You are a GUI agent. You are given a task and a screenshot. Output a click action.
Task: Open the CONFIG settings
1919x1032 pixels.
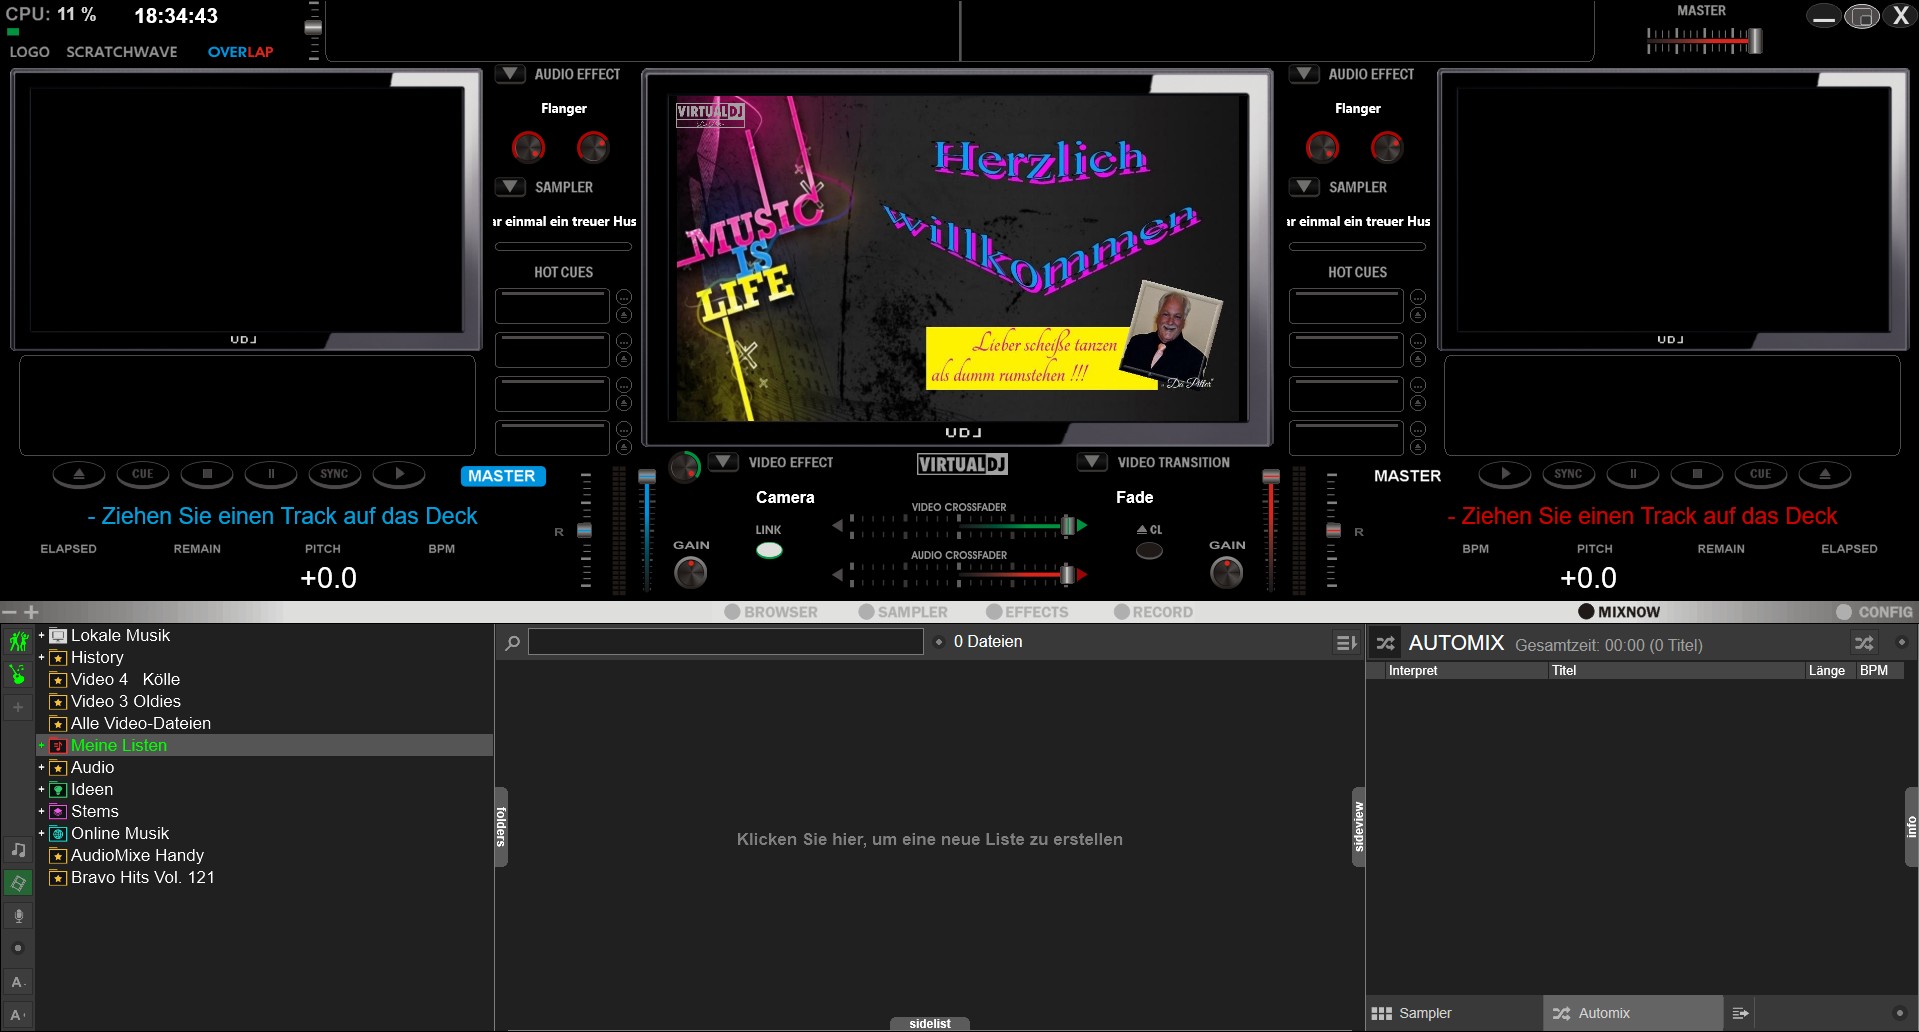[1874, 612]
